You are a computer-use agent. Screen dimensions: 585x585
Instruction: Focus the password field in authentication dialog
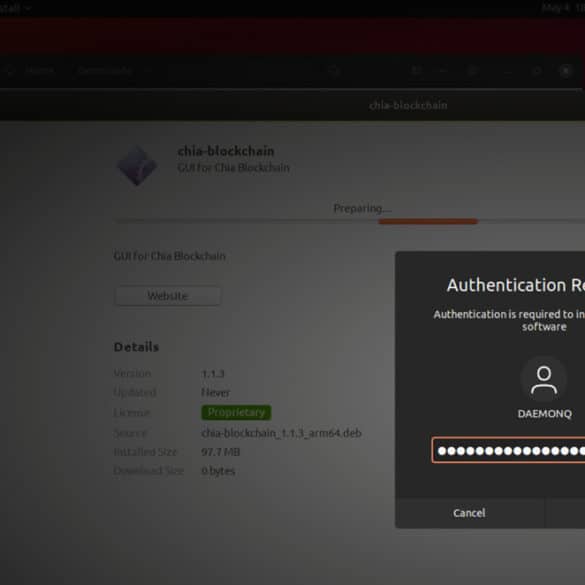coord(508,450)
